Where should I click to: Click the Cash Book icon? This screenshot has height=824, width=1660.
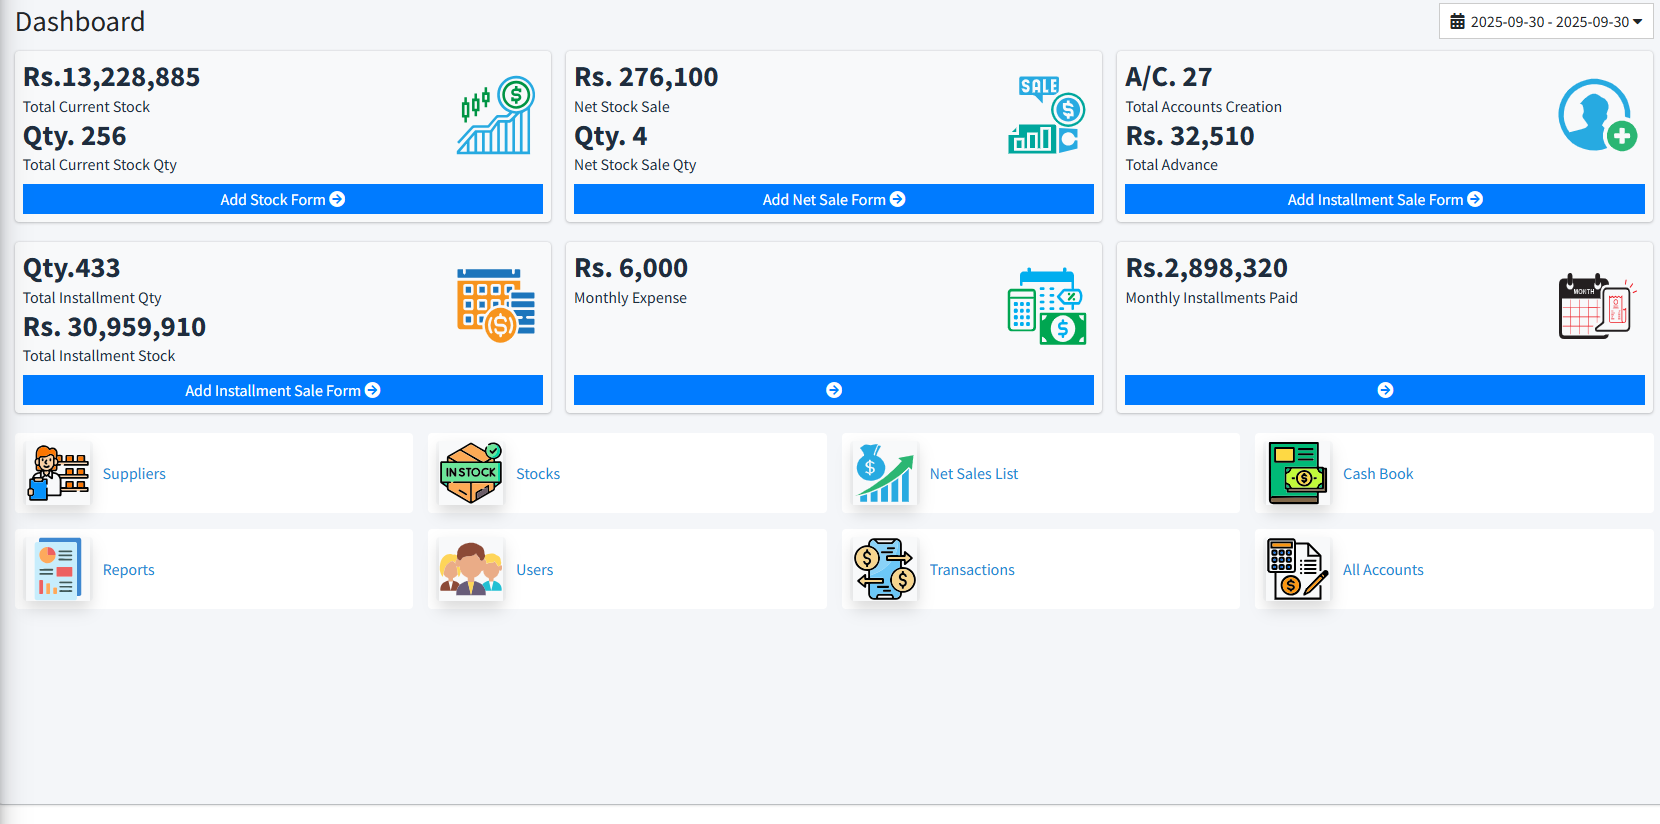pos(1297,473)
